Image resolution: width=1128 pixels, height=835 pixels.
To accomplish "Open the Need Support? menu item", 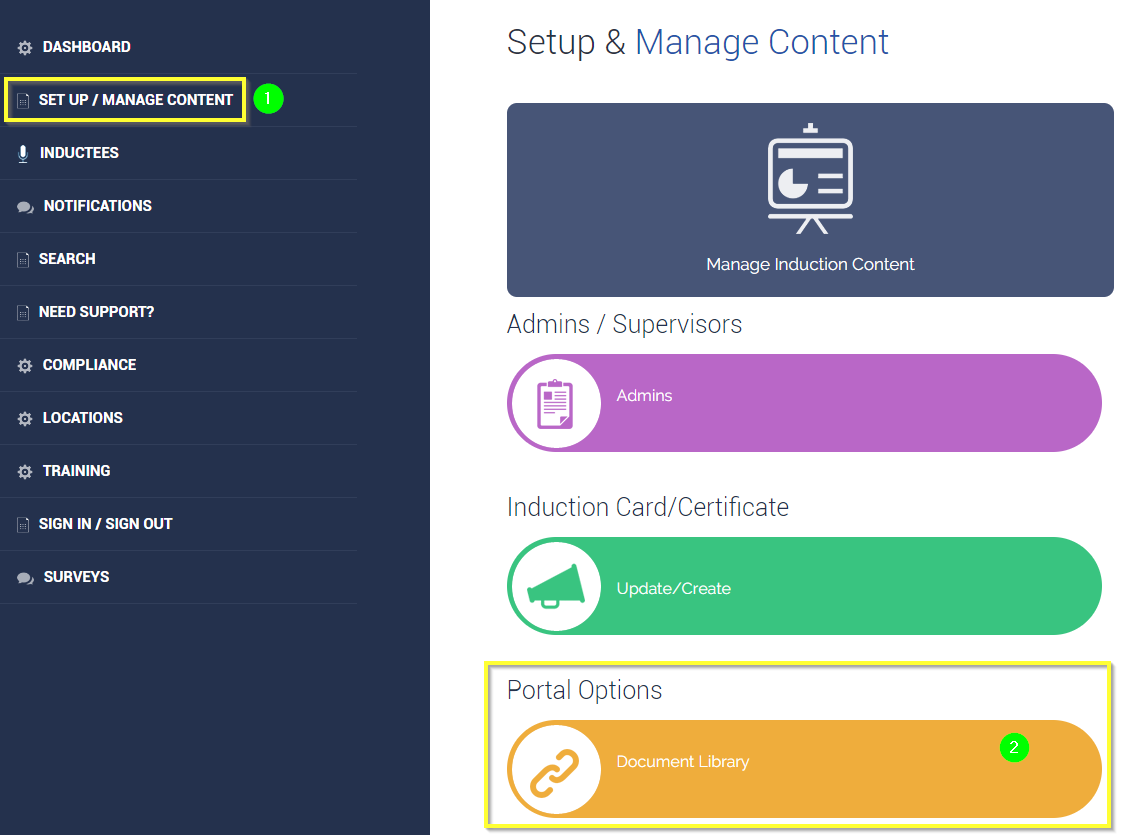I will (96, 312).
